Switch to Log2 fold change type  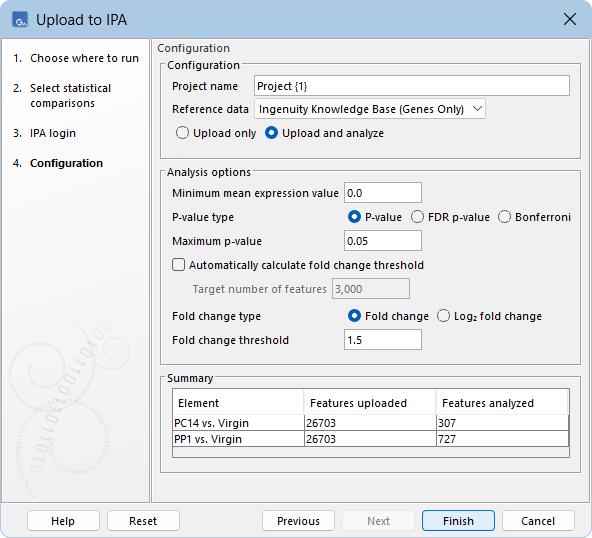tap(443, 316)
